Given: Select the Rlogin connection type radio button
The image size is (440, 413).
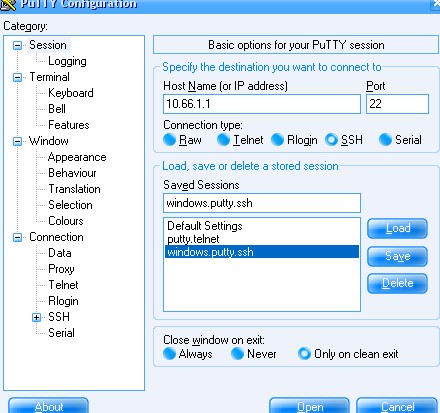Looking at the screenshot, I should coord(277,140).
